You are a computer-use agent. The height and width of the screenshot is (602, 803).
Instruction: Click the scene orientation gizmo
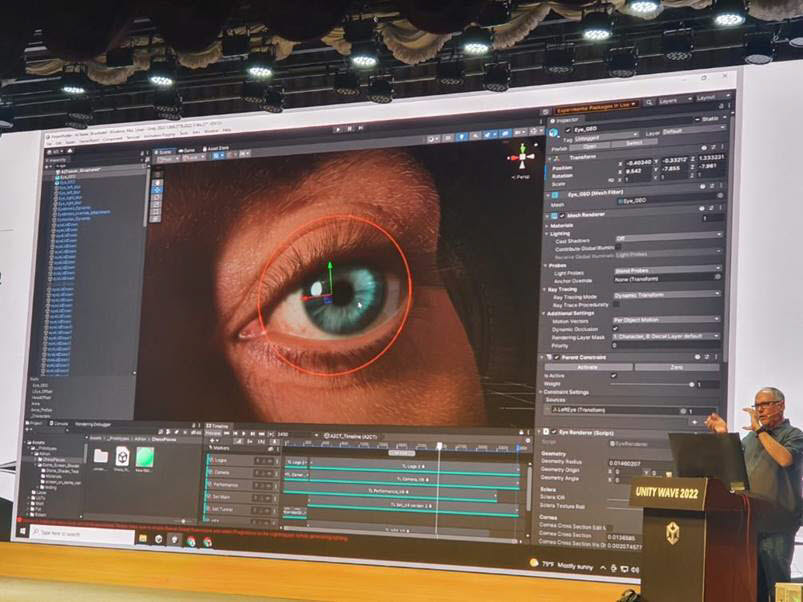coord(521,158)
